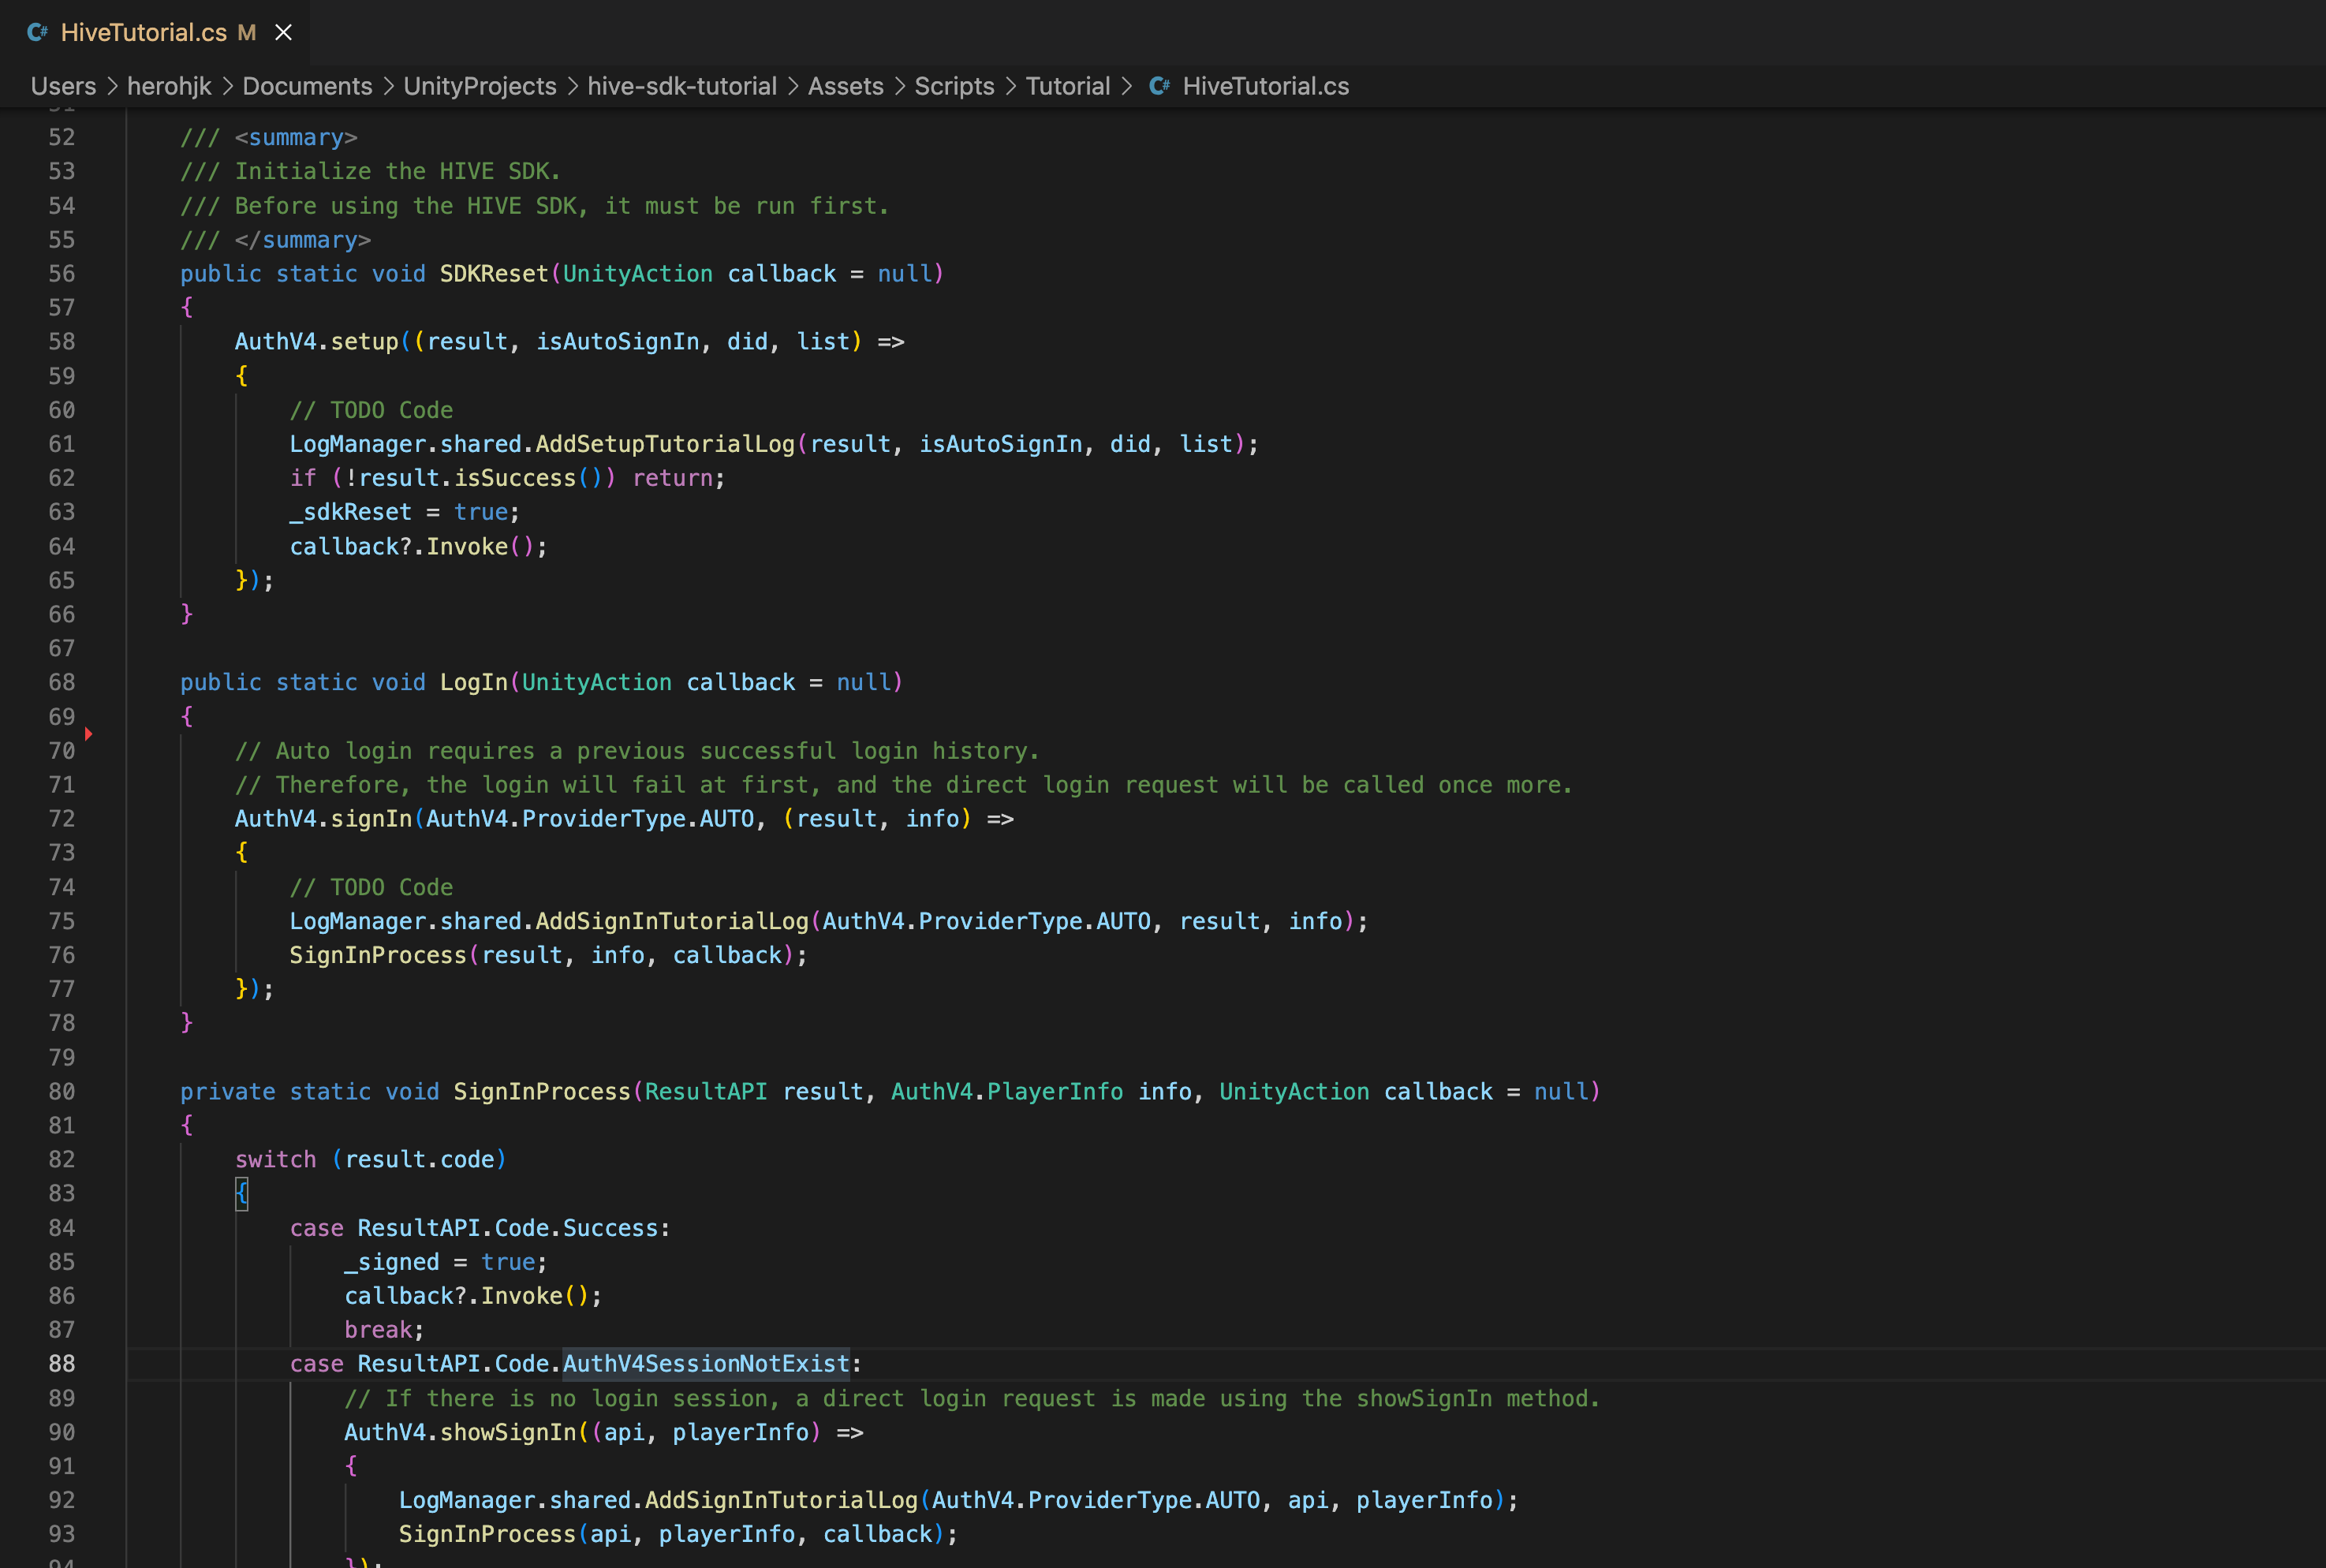Click PlayerInfo type on line 80
Viewport: 2326px width, 1568px height.
click(1055, 1091)
